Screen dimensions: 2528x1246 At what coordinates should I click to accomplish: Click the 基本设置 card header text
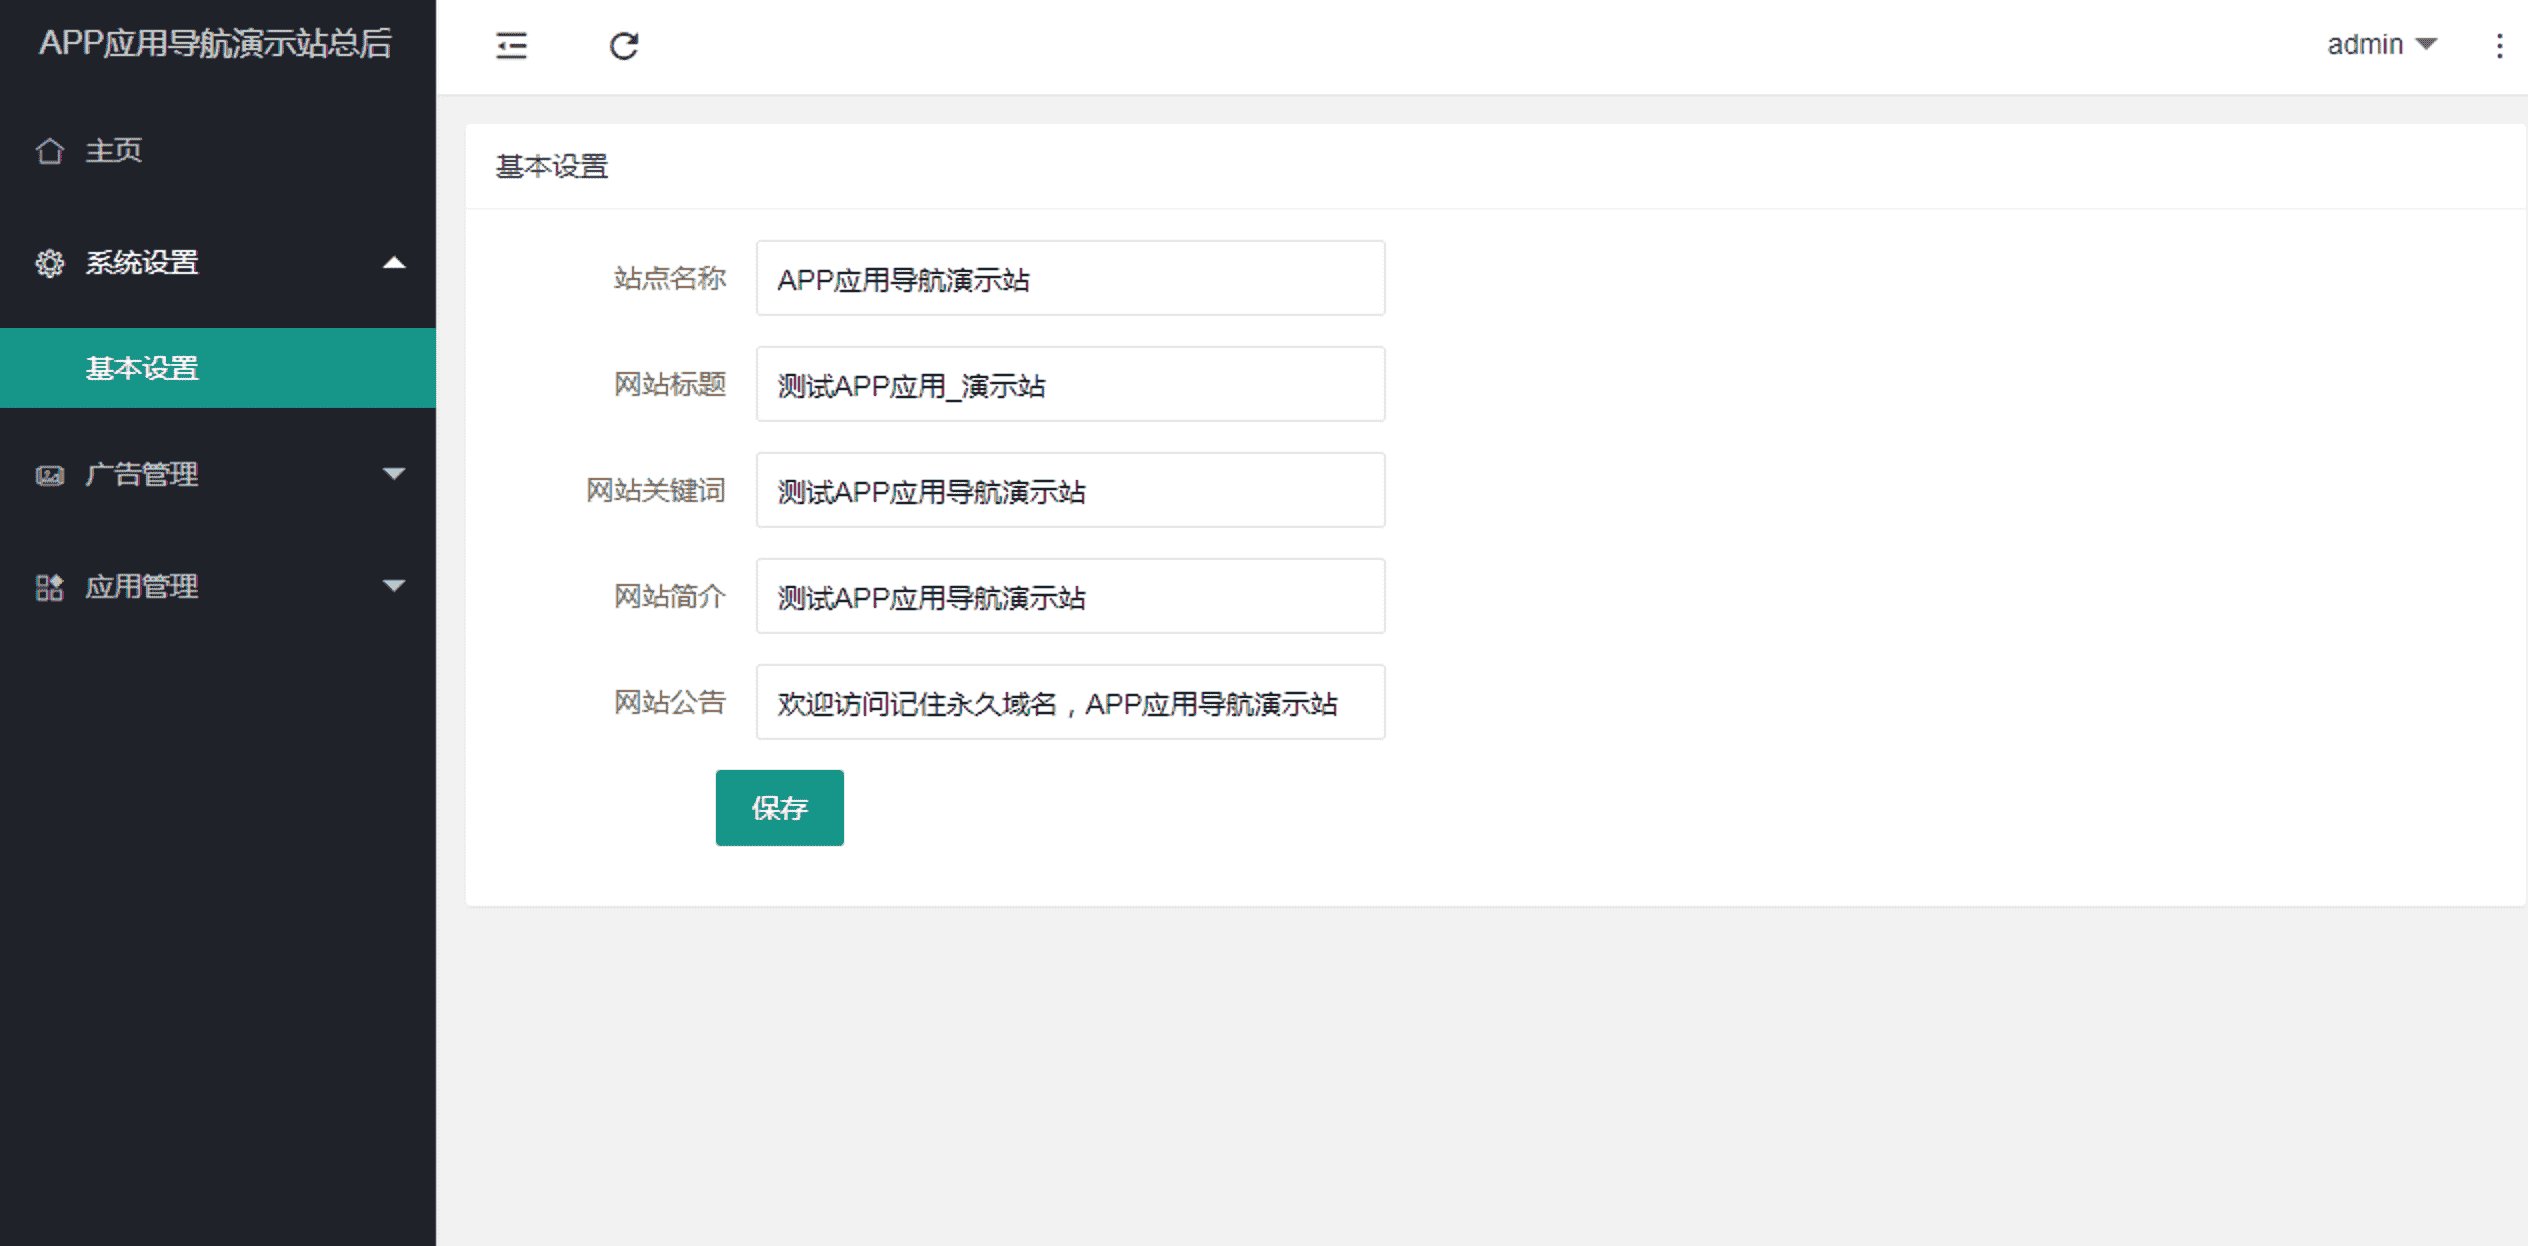click(552, 167)
